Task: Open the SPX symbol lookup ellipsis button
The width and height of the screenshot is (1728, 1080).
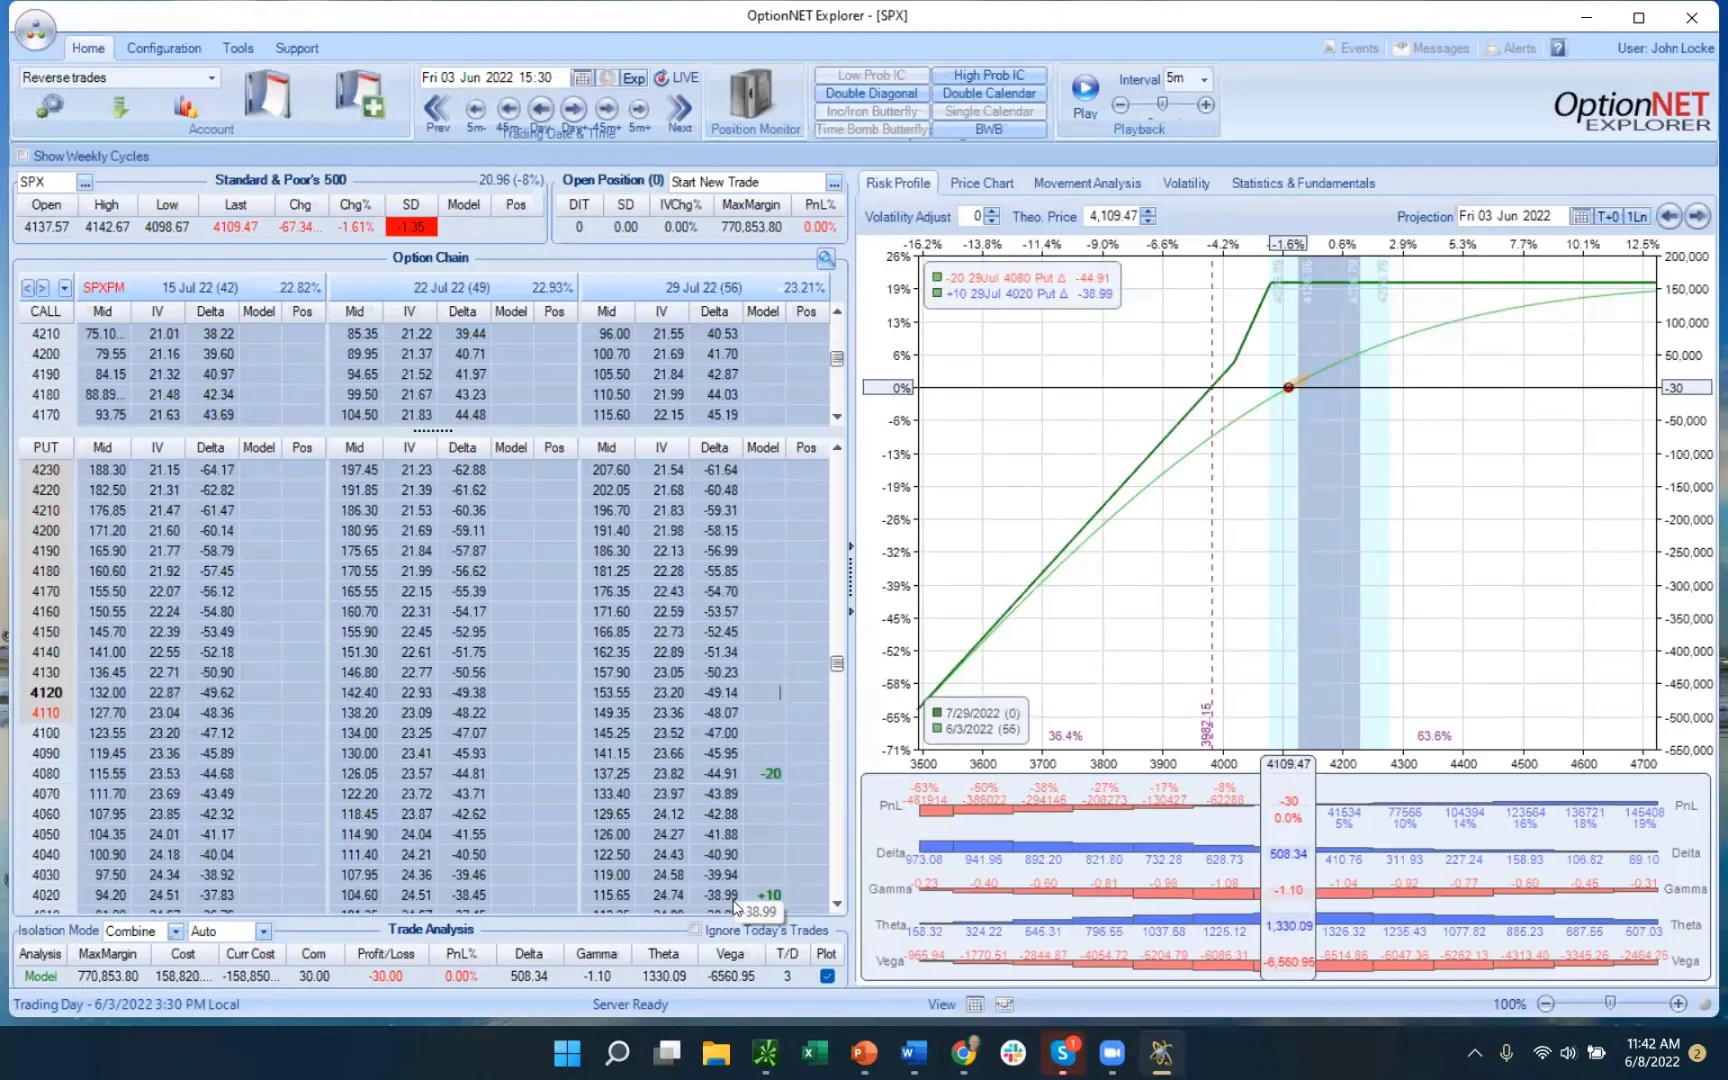Action: coord(85,182)
